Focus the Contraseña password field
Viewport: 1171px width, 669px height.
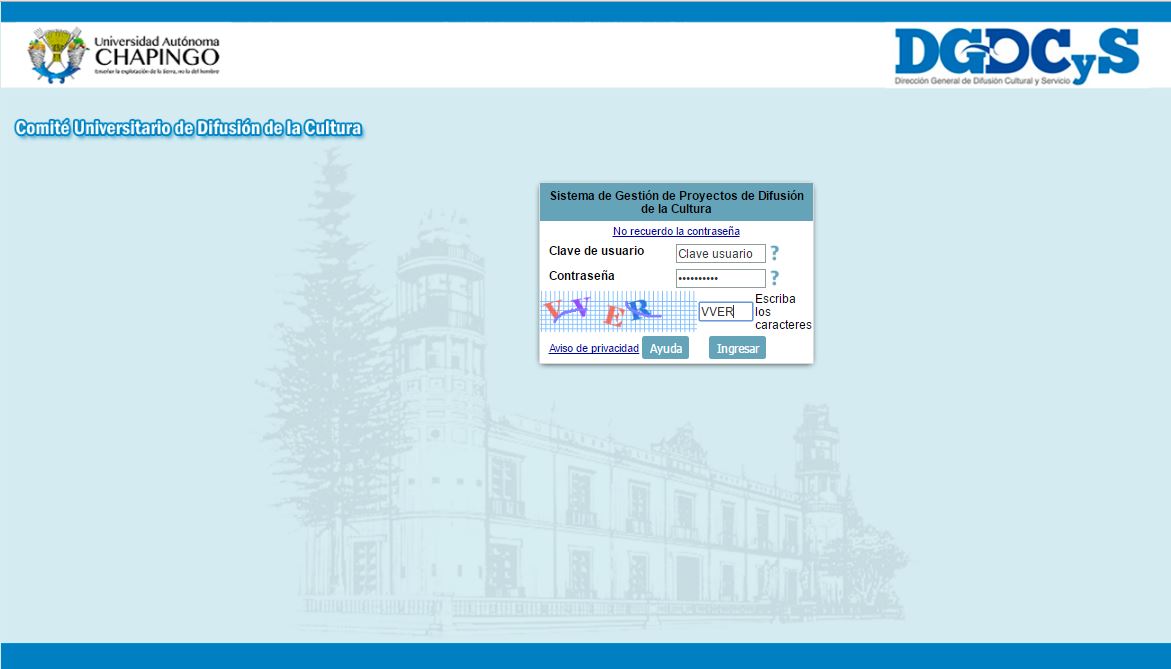pos(720,278)
